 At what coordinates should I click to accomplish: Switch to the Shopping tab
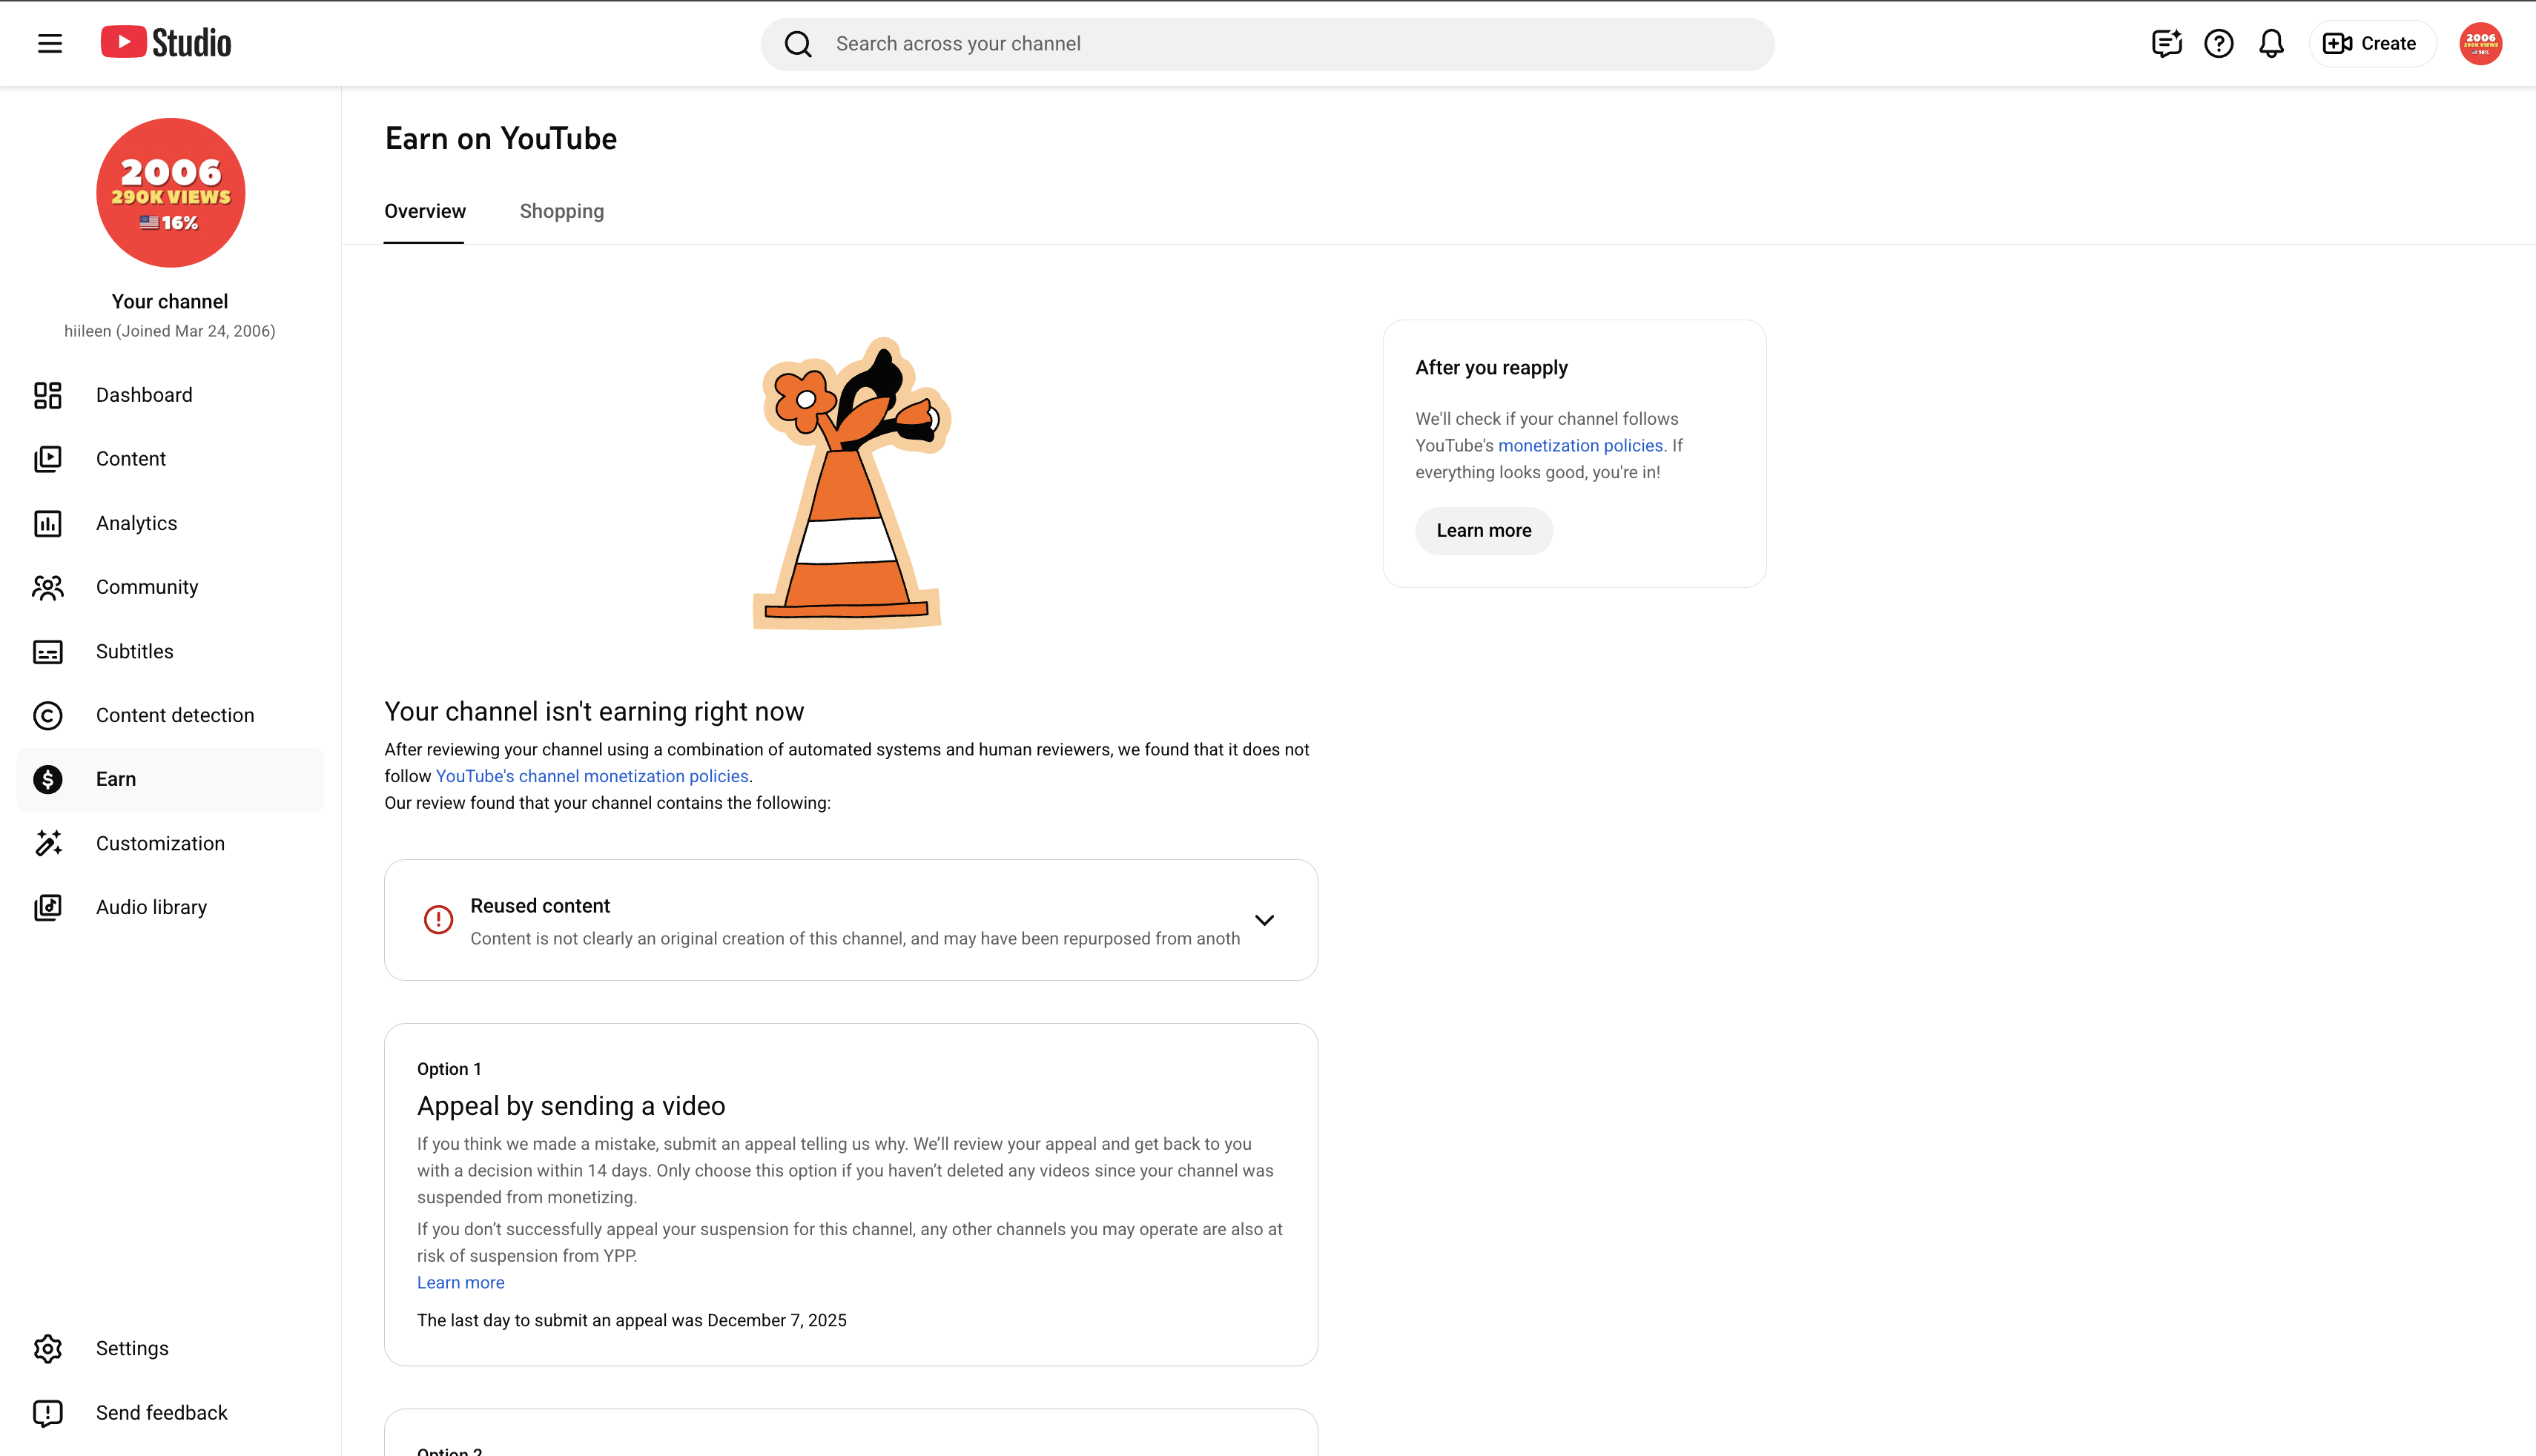click(x=562, y=211)
